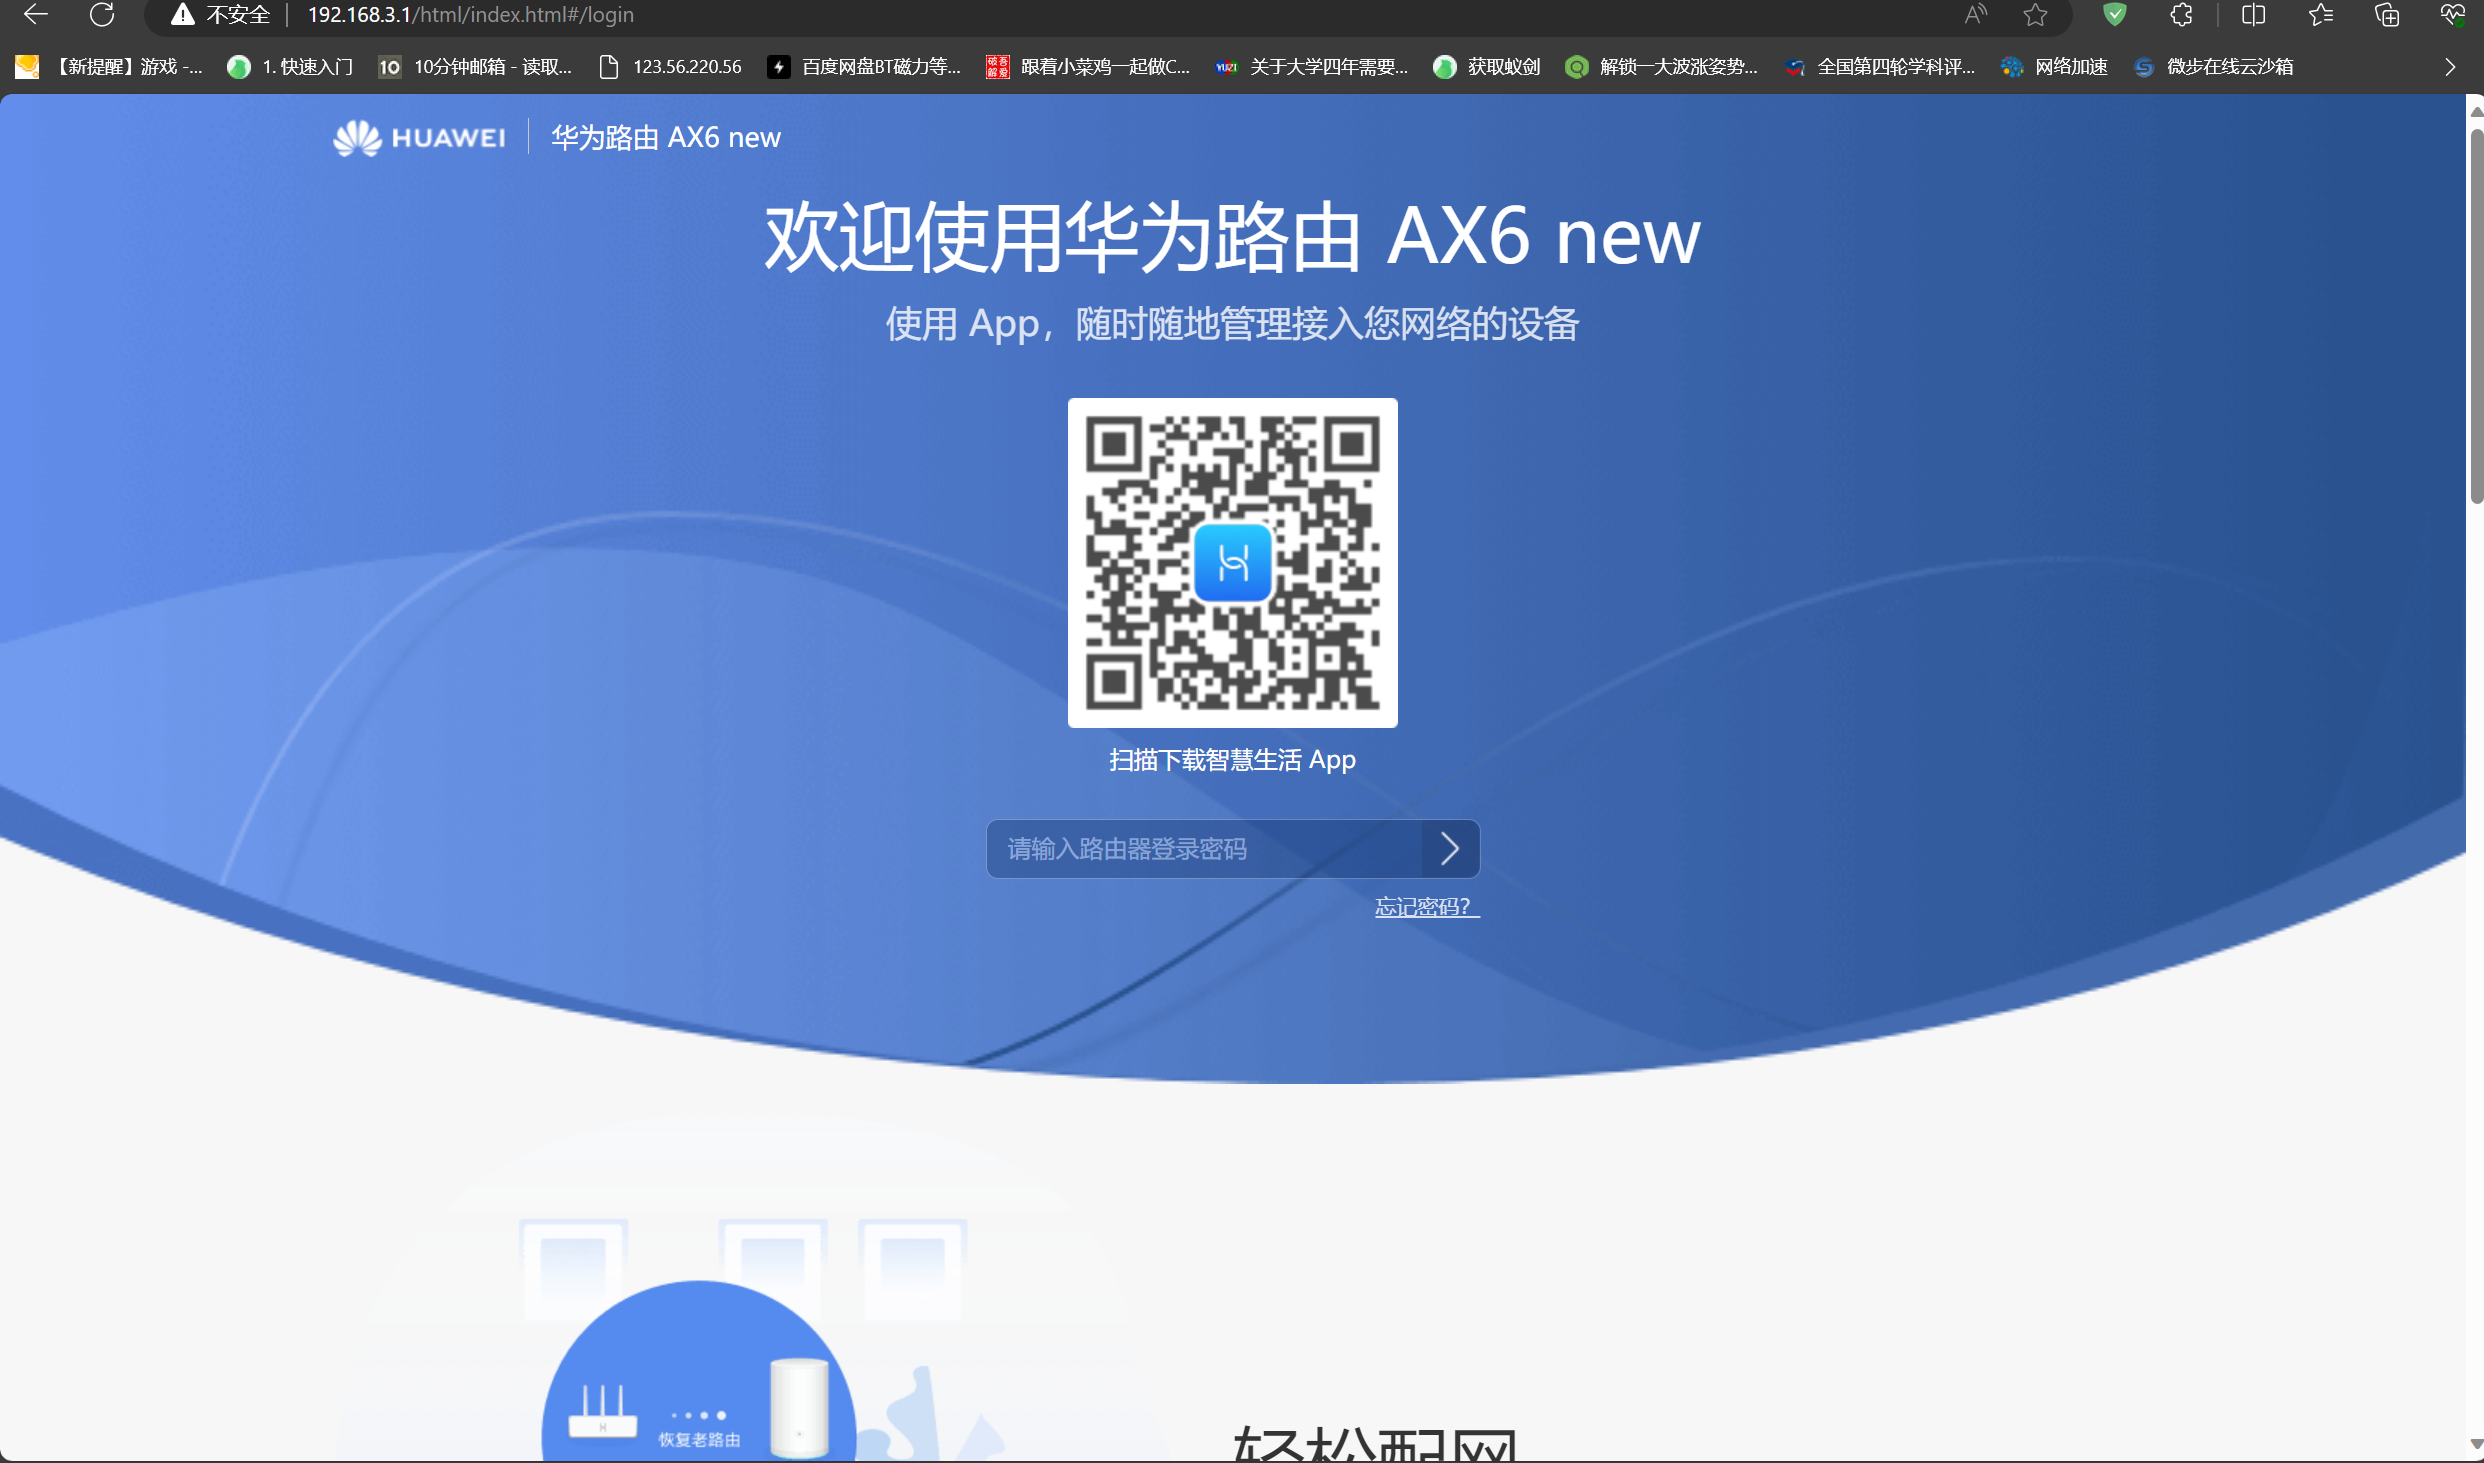Open 获取蚁剑 bookmark
This screenshot has width=2484, height=1463.
point(1487,67)
